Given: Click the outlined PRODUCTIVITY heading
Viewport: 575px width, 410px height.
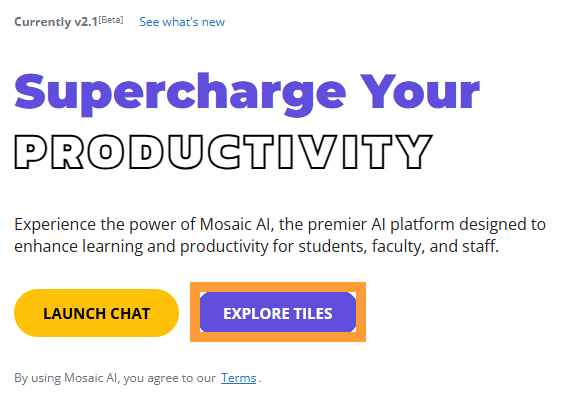Looking at the screenshot, I should 223,152.
